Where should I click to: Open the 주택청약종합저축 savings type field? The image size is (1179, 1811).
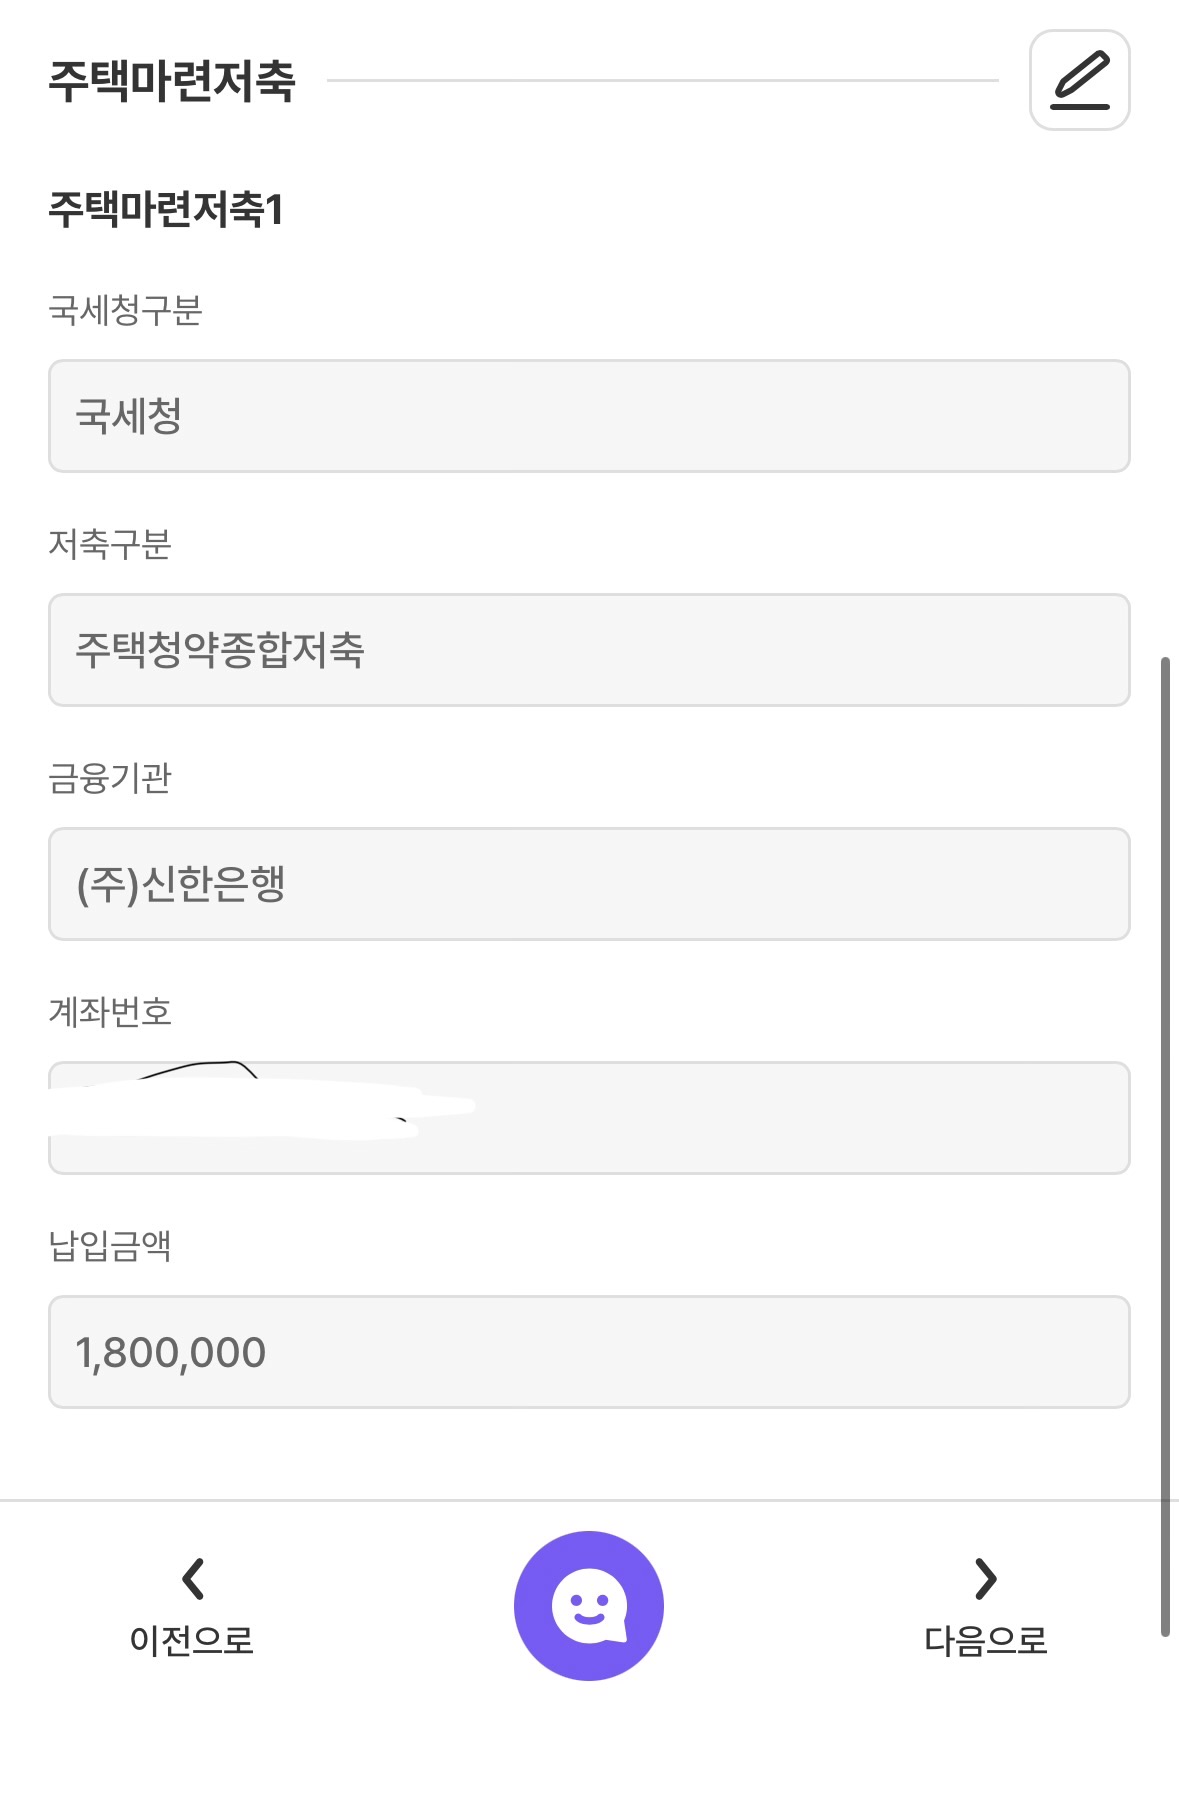pos(589,650)
